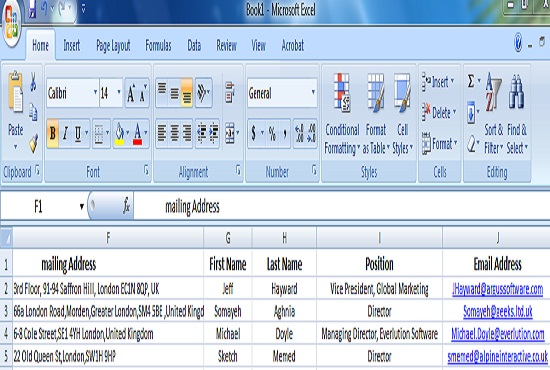This screenshot has width=550, height=370.
Task: Toggle Bottom Align vertical alignment
Action: pos(187,93)
